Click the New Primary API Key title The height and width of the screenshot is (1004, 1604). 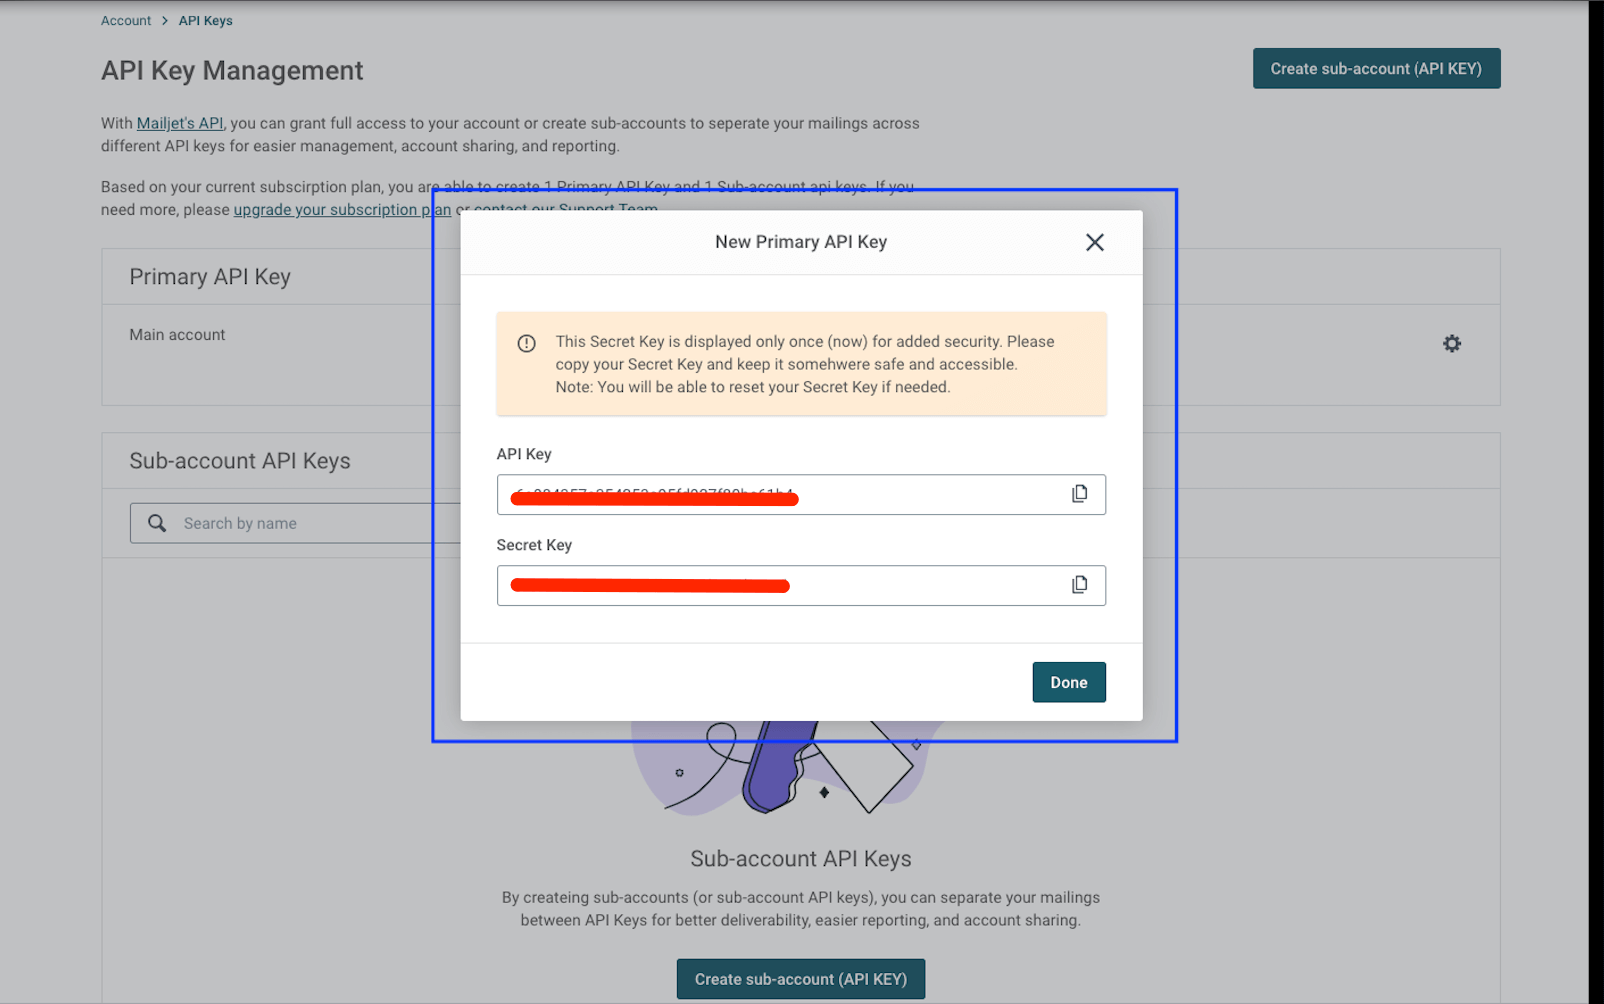801,242
